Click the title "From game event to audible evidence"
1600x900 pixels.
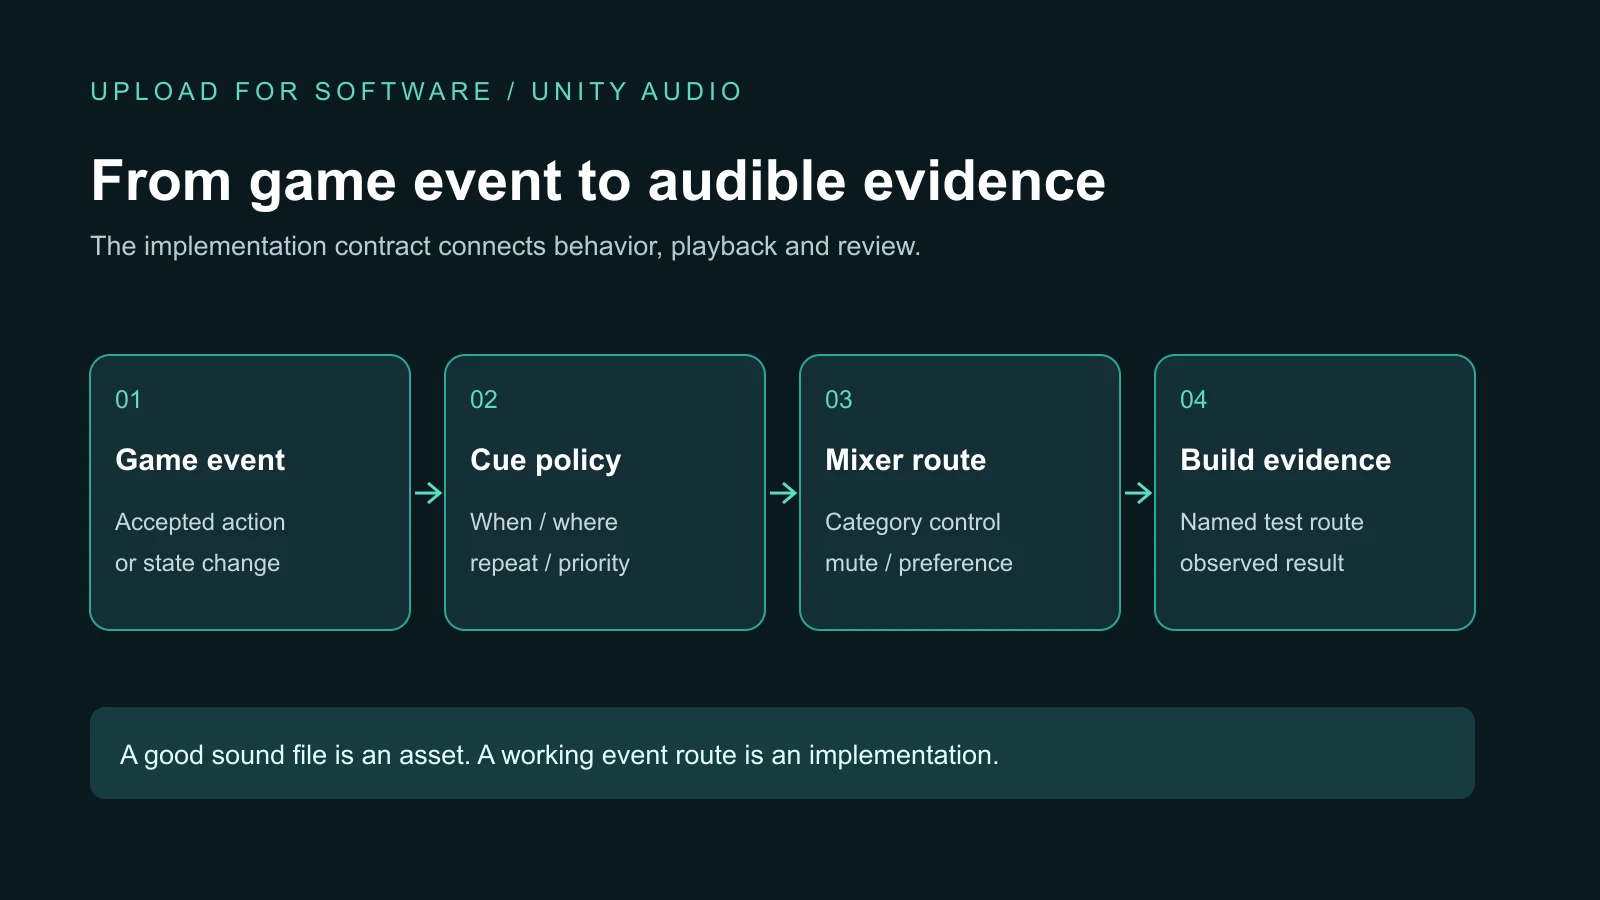[598, 181]
